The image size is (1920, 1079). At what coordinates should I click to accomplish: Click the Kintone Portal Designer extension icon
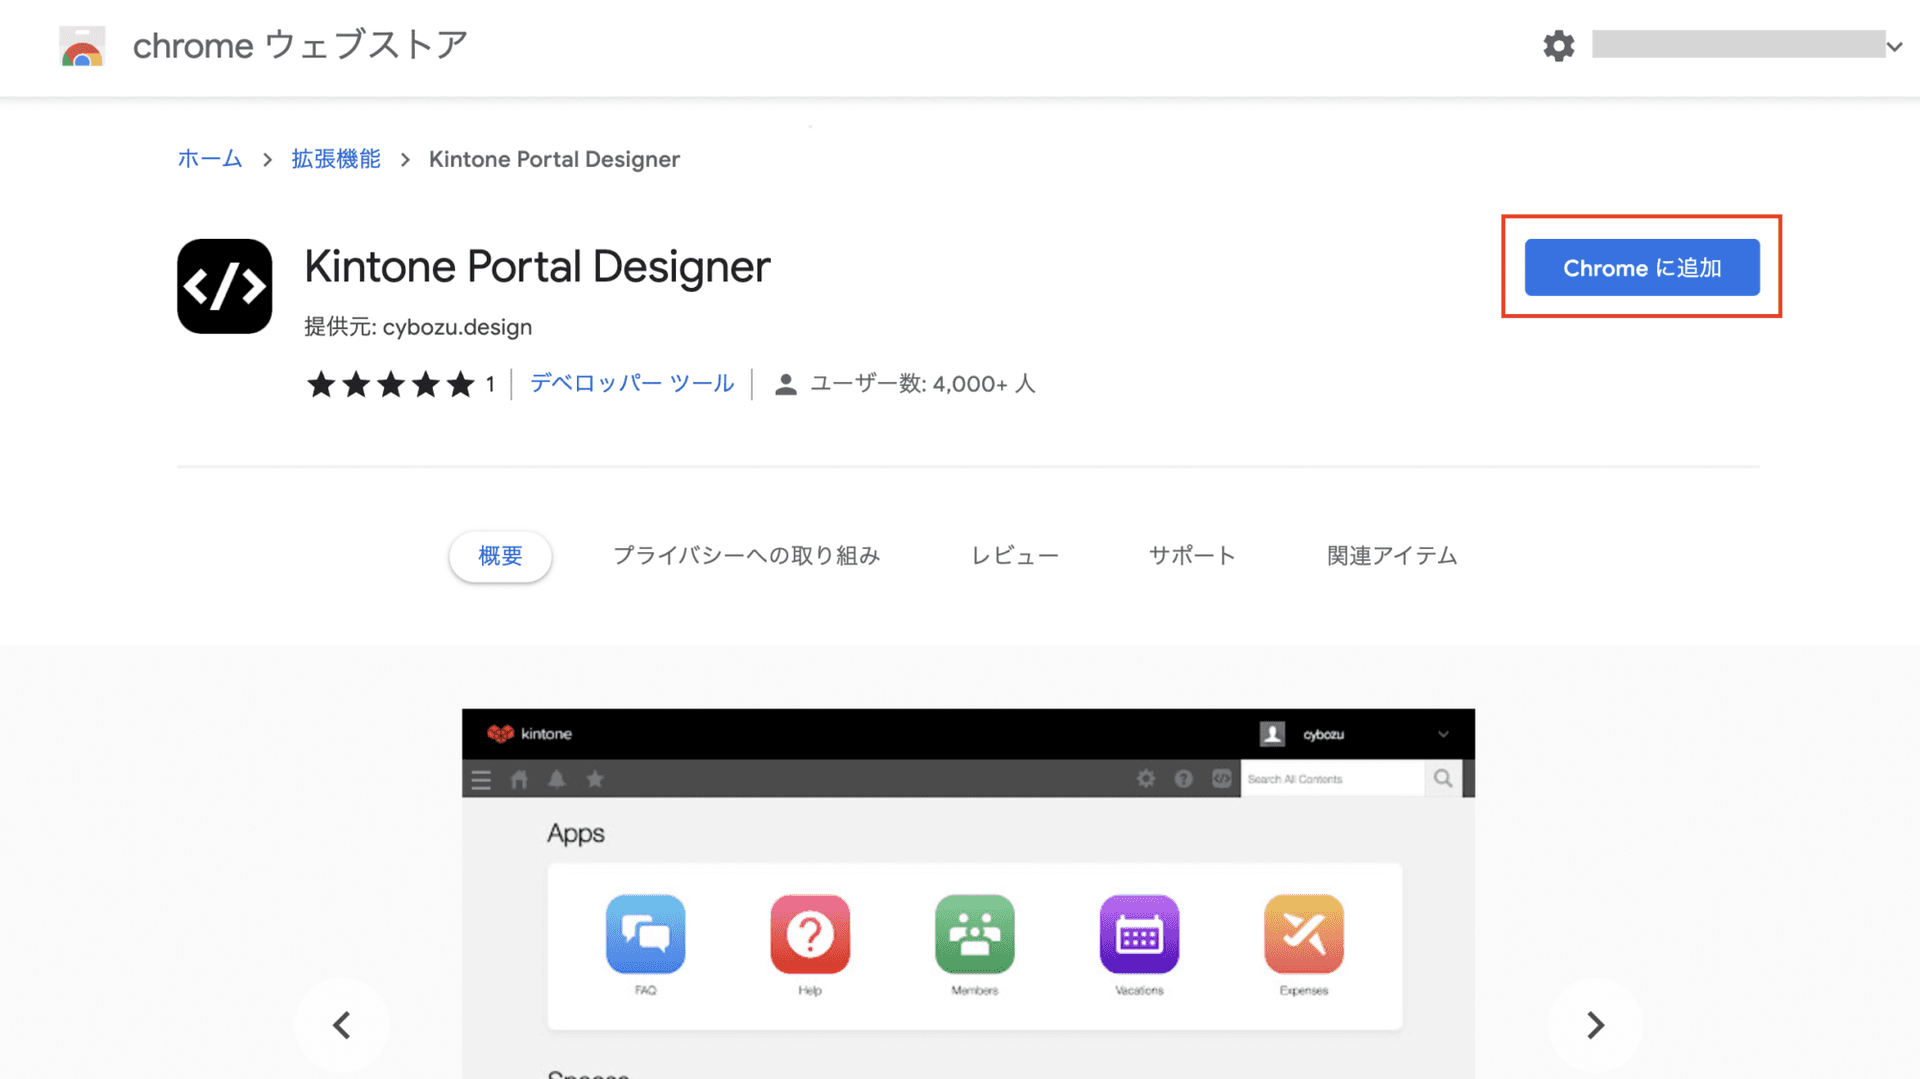pyautogui.click(x=224, y=286)
